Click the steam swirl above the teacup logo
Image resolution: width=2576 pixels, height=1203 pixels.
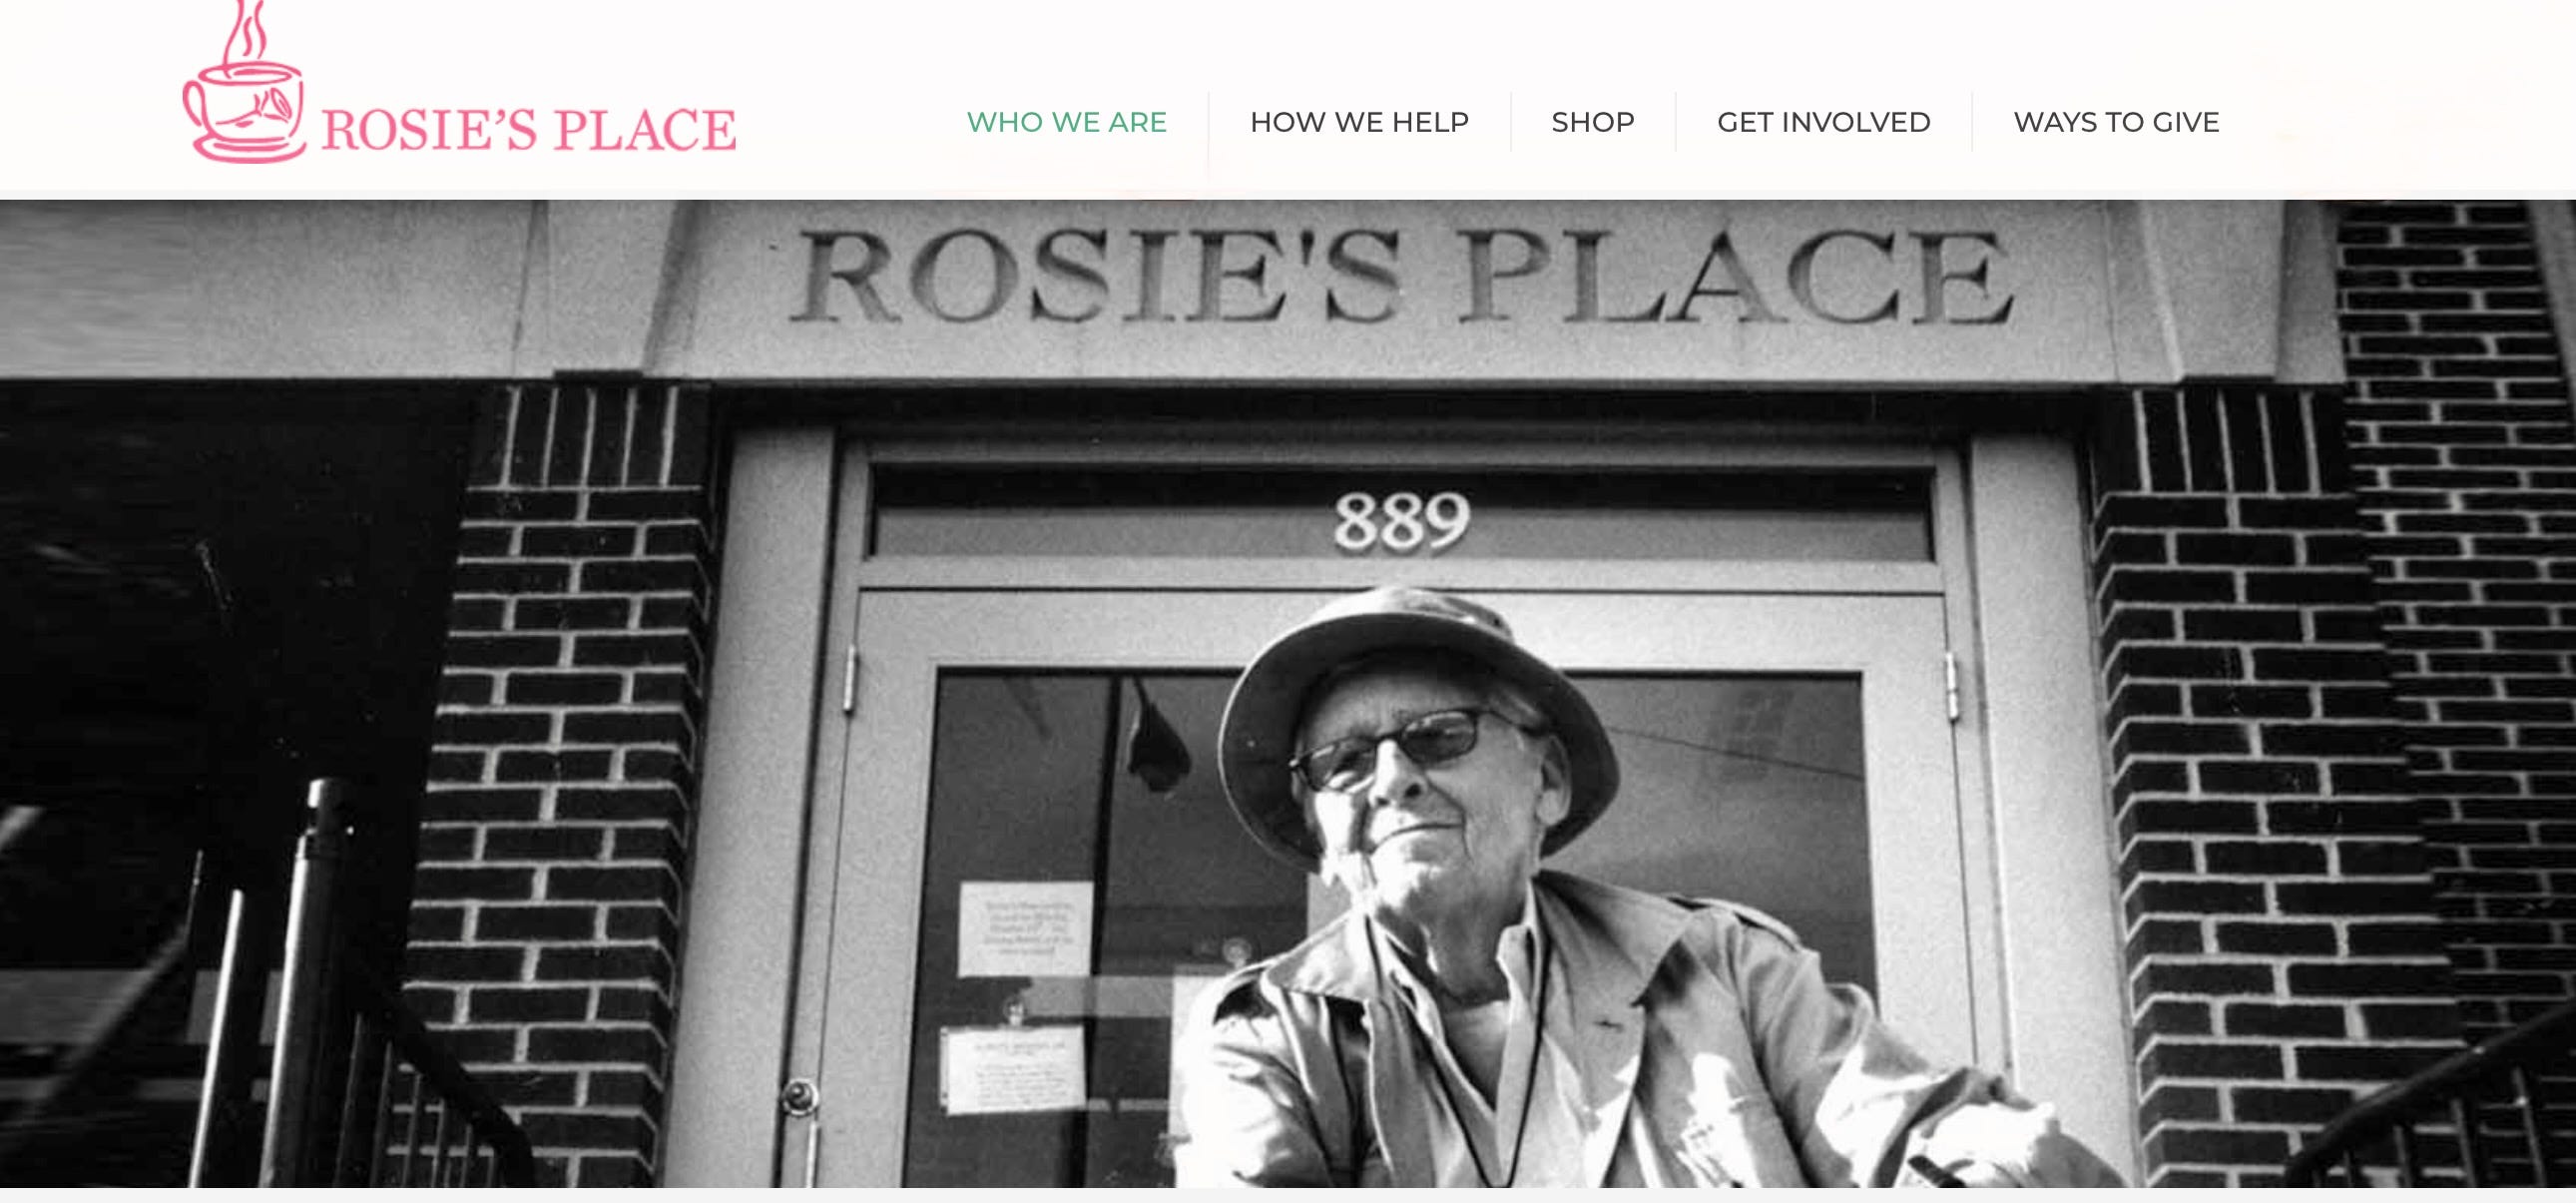click(245, 32)
